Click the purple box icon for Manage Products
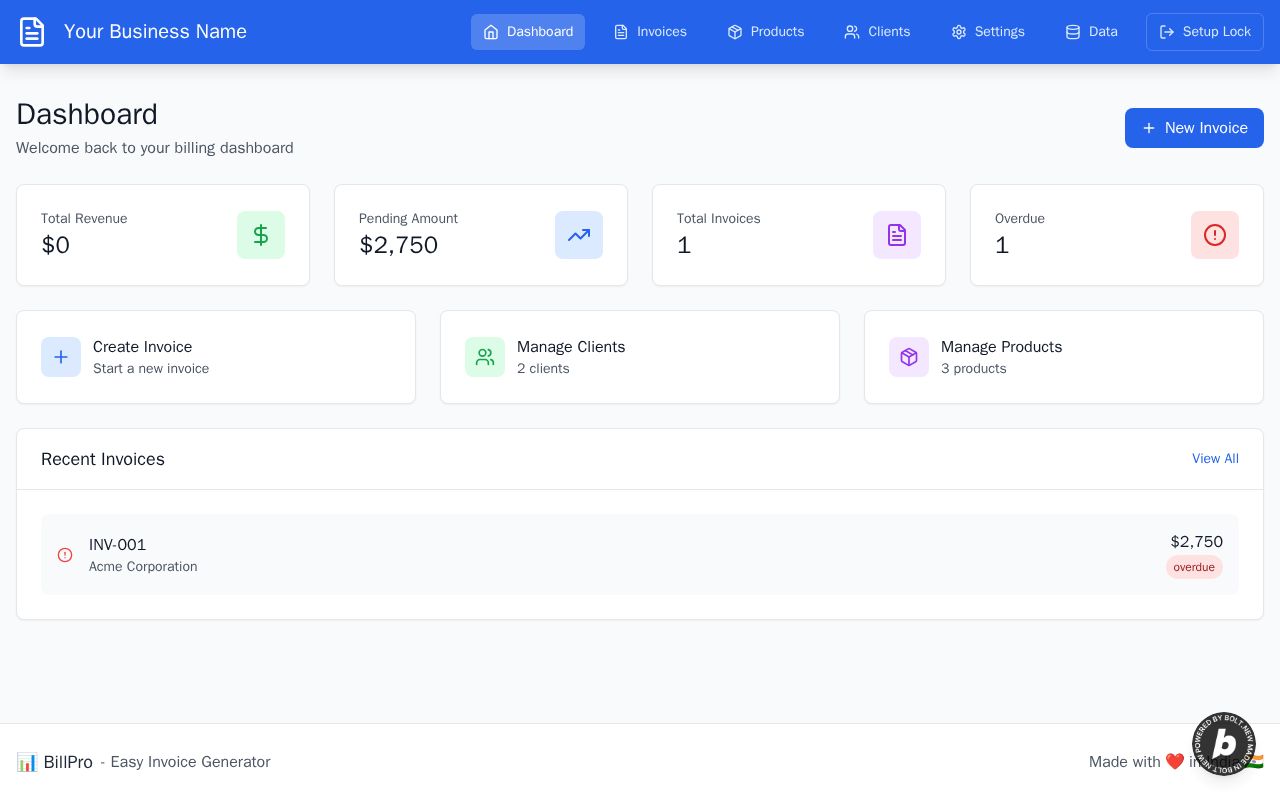1280x800 pixels. pos(909,357)
